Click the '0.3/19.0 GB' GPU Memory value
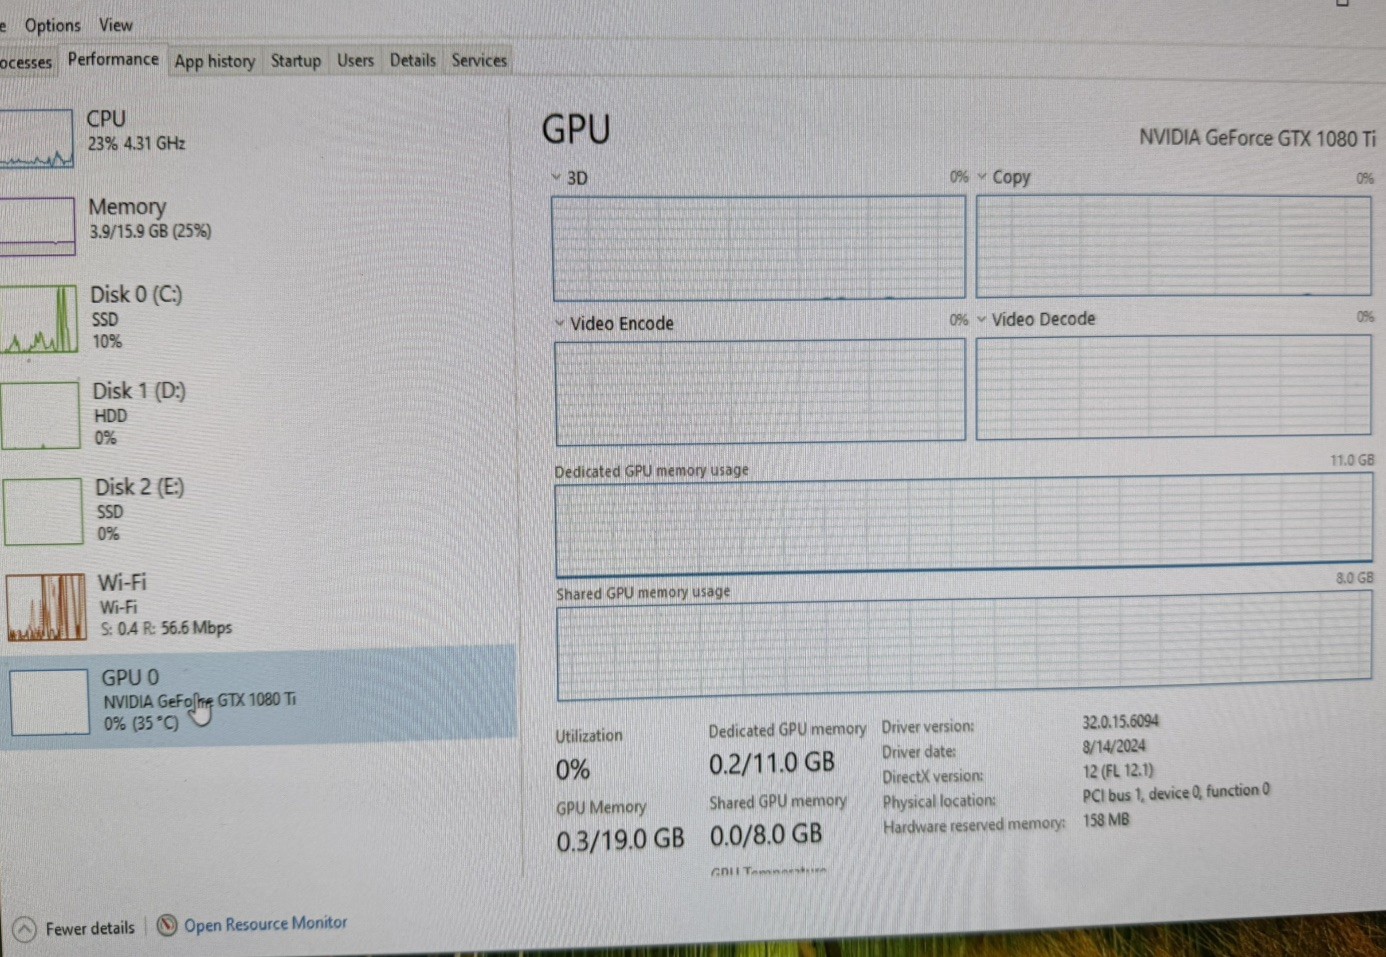This screenshot has width=1386, height=957. click(x=620, y=840)
